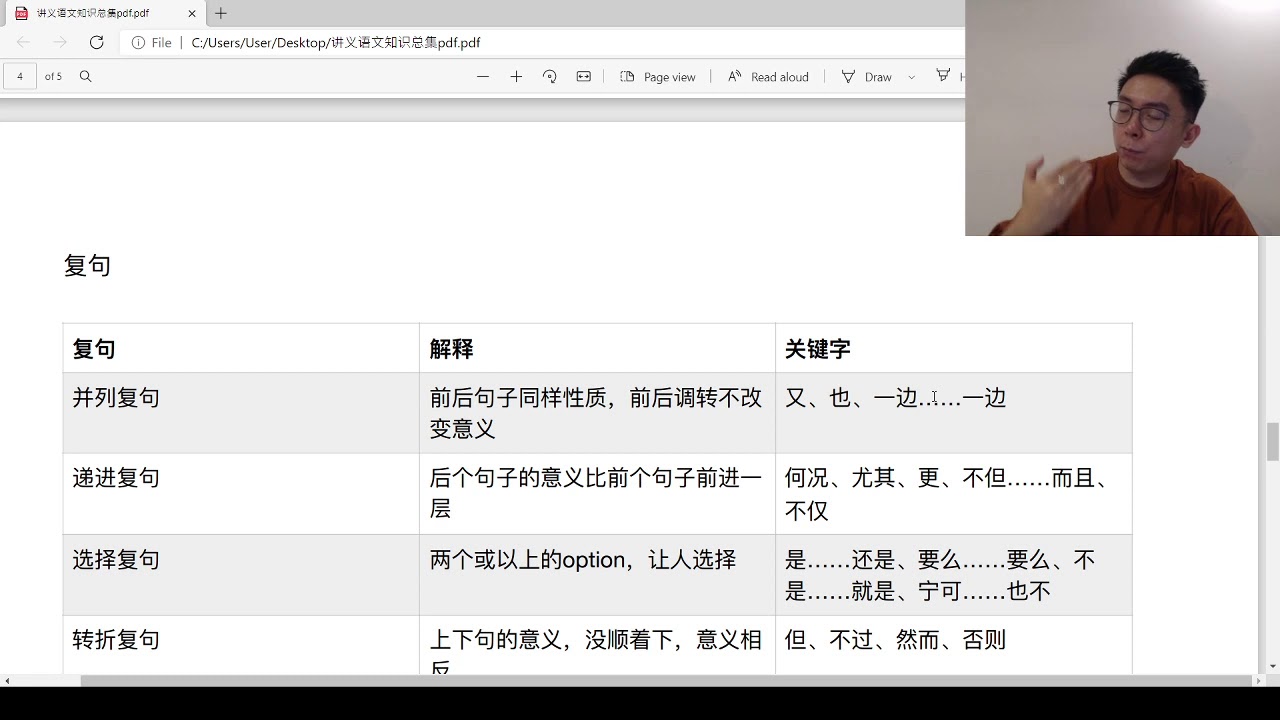Select the 递进复句 row label
This screenshot has width=1280, height=720.
pos(116,477)
